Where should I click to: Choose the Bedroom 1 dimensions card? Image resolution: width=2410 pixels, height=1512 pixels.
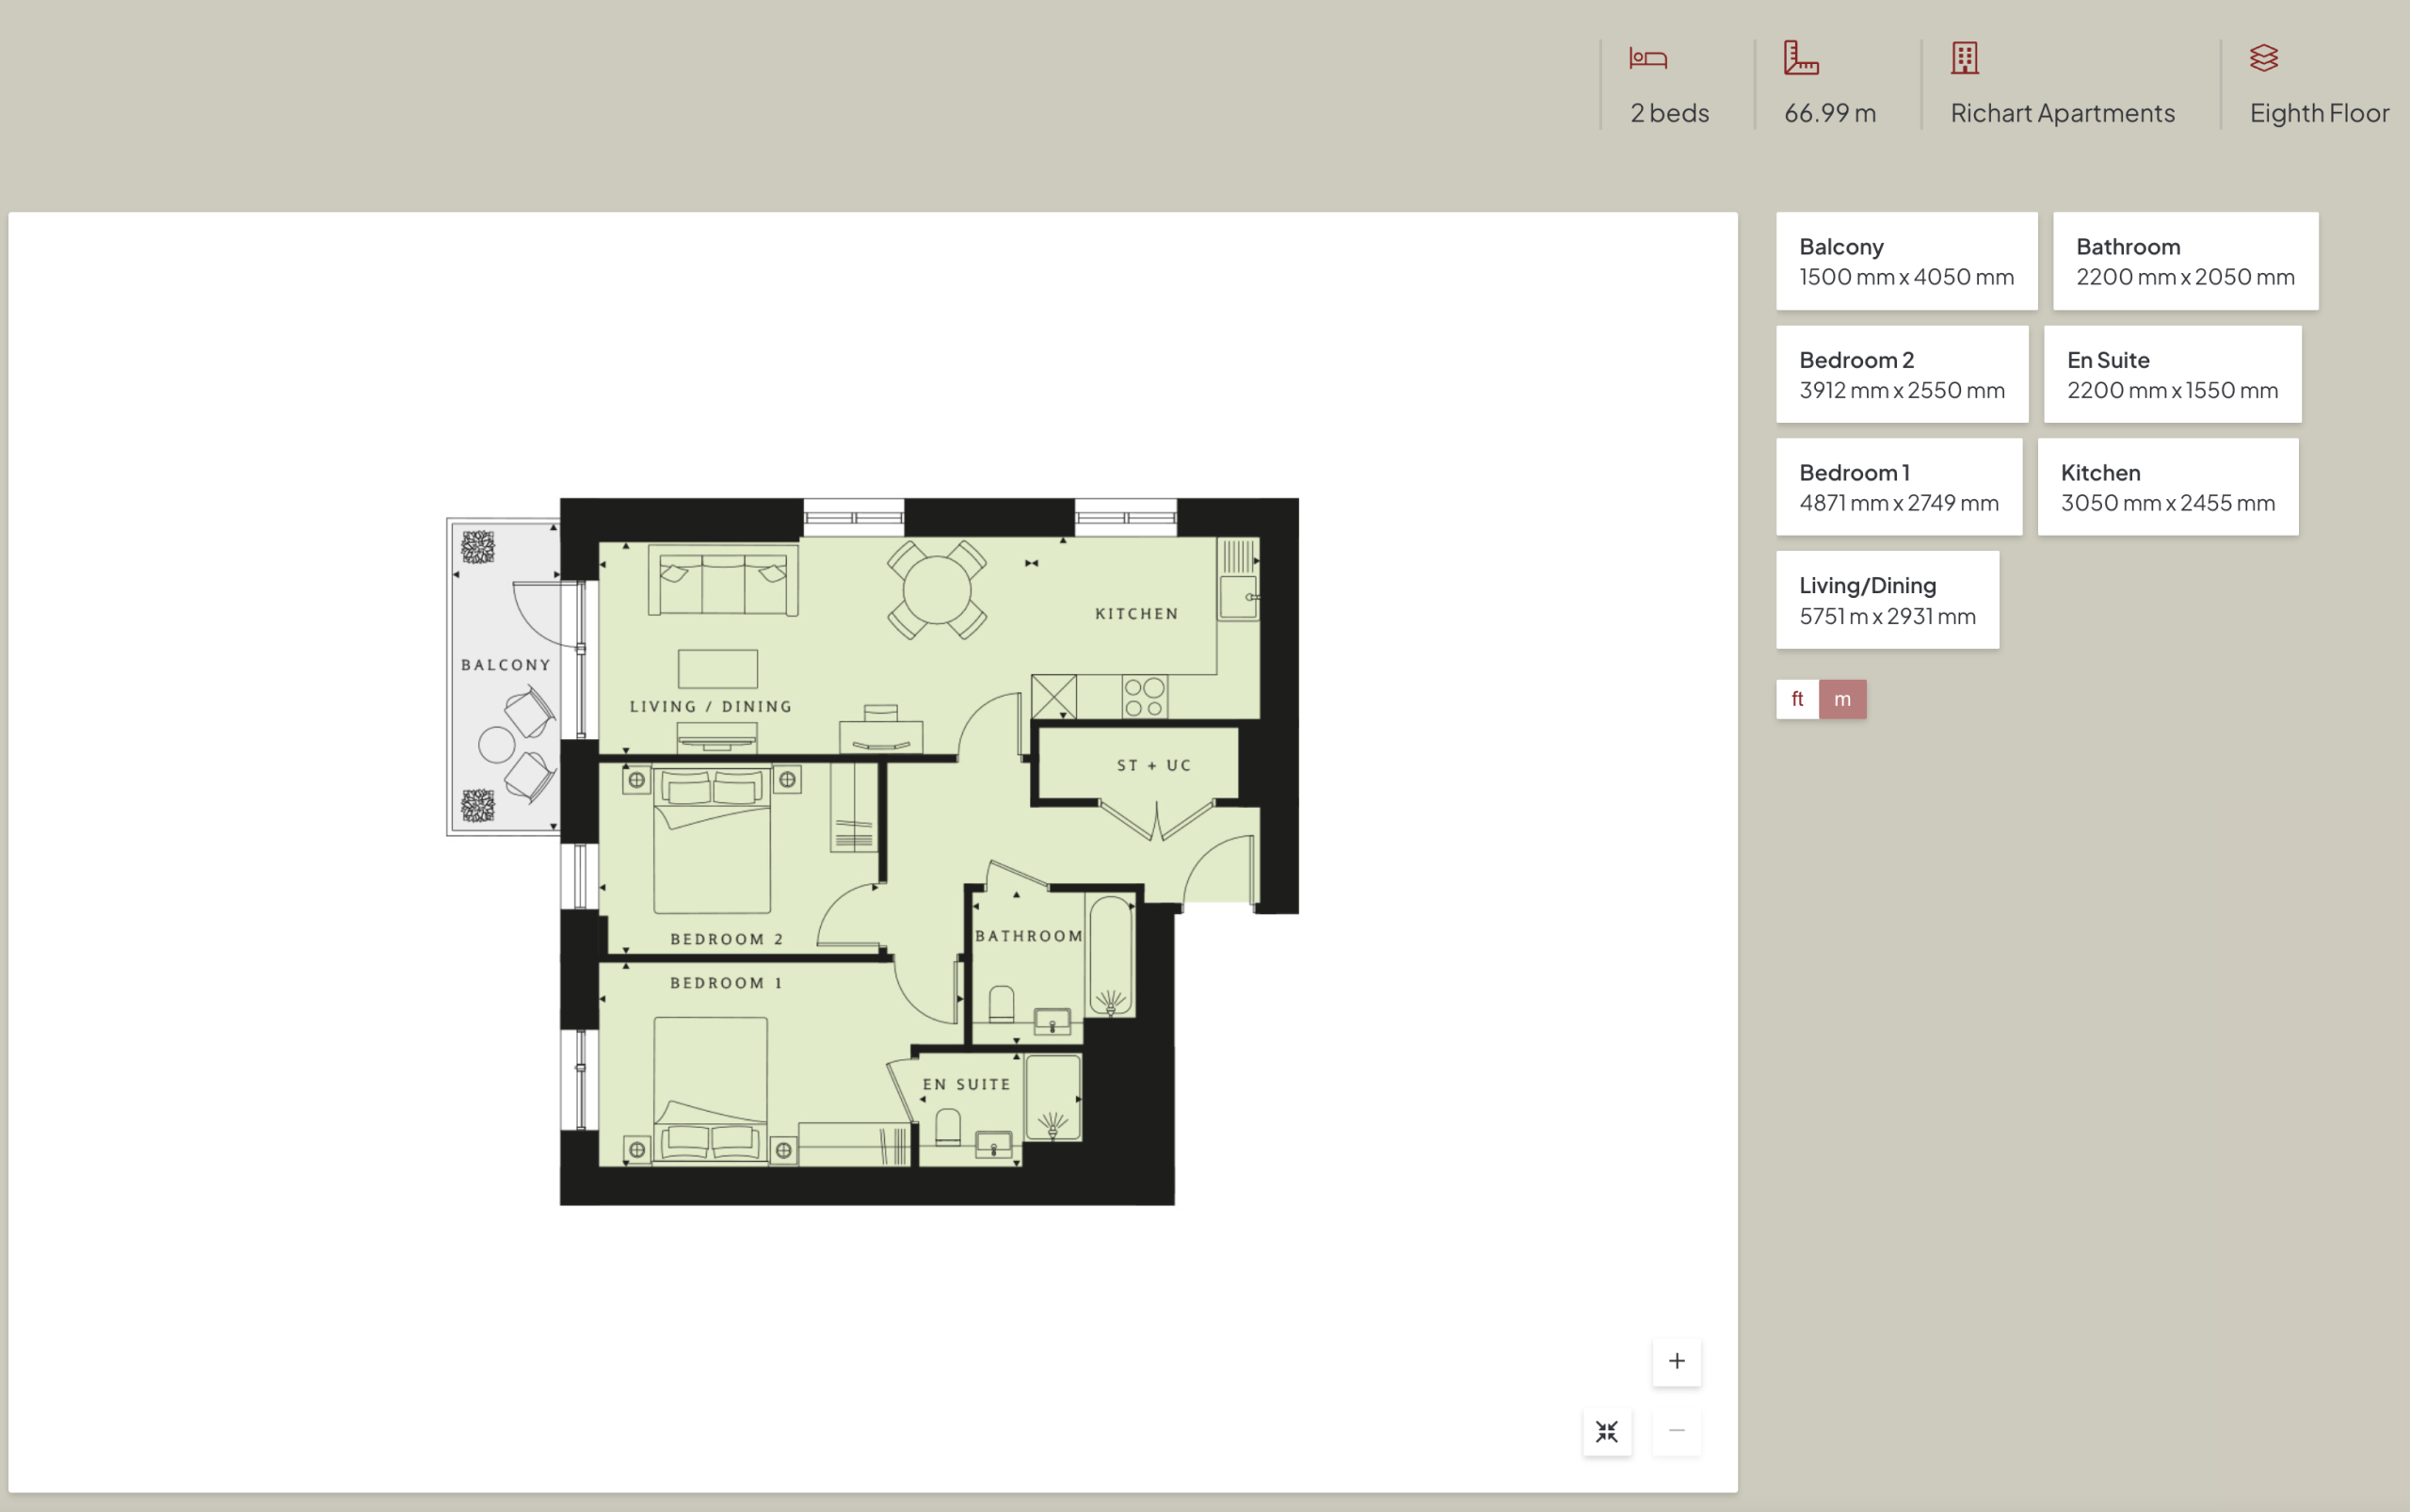click(x=1898, y=487)
